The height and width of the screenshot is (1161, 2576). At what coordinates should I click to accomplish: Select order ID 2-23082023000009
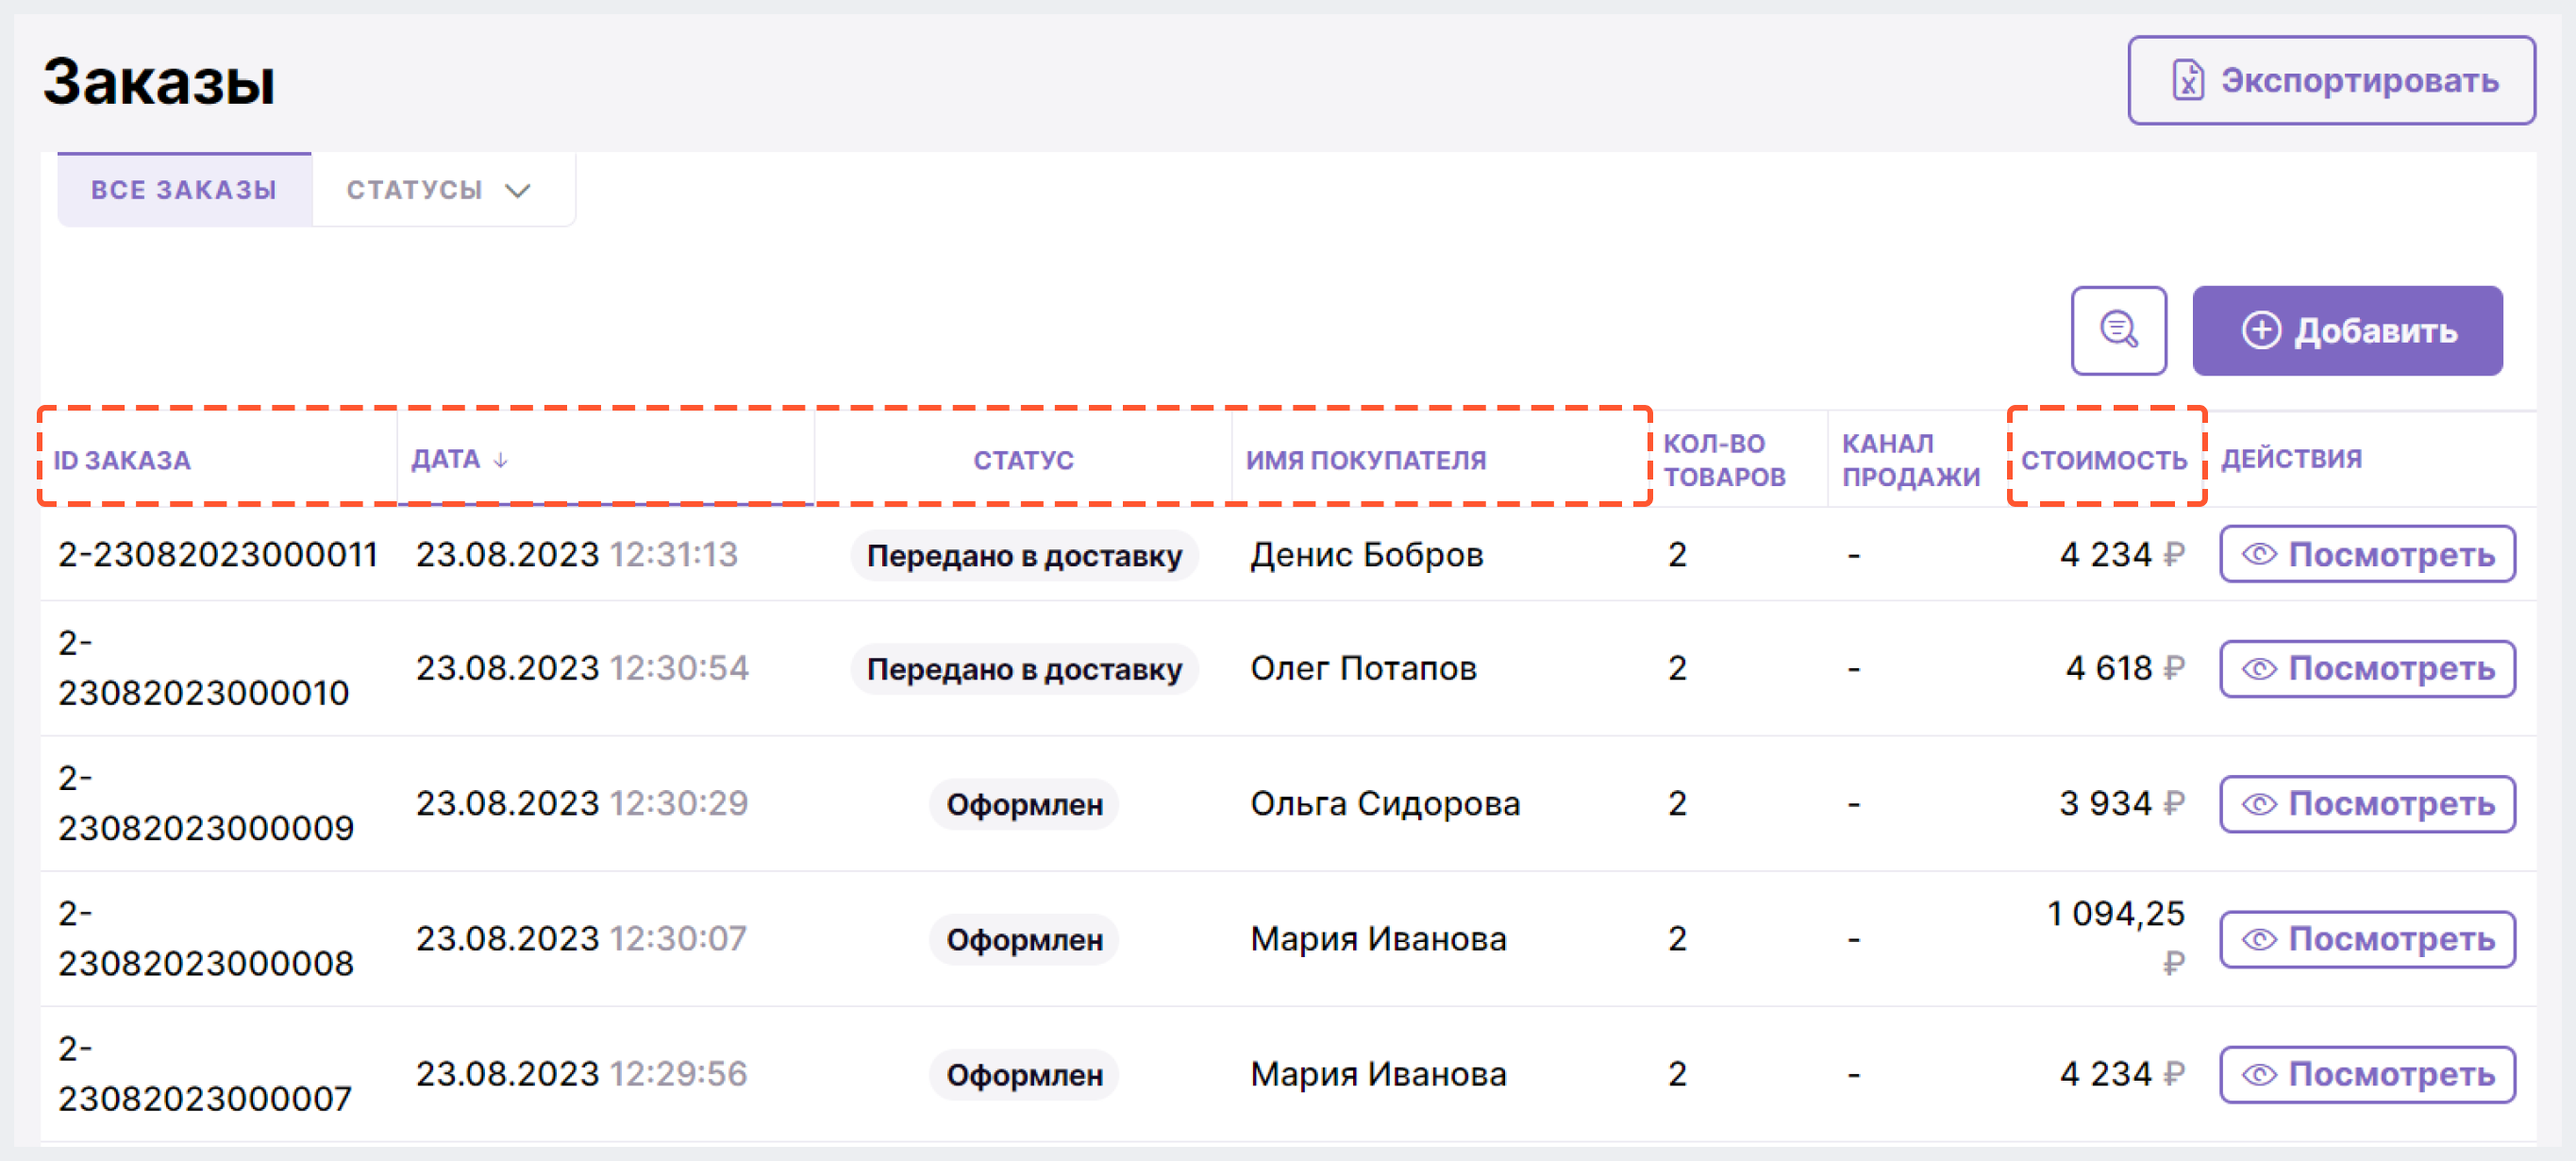205,803
